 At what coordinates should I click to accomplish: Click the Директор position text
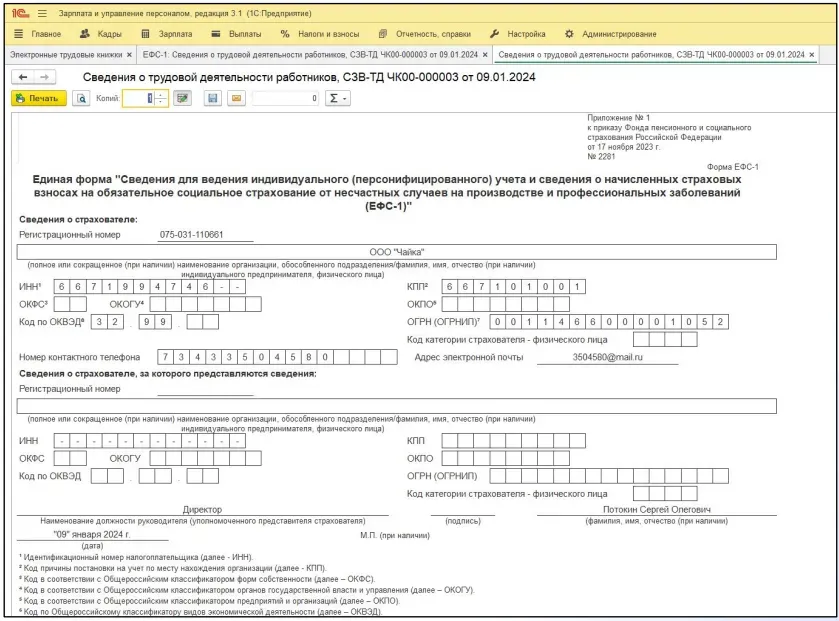[202, 510]
